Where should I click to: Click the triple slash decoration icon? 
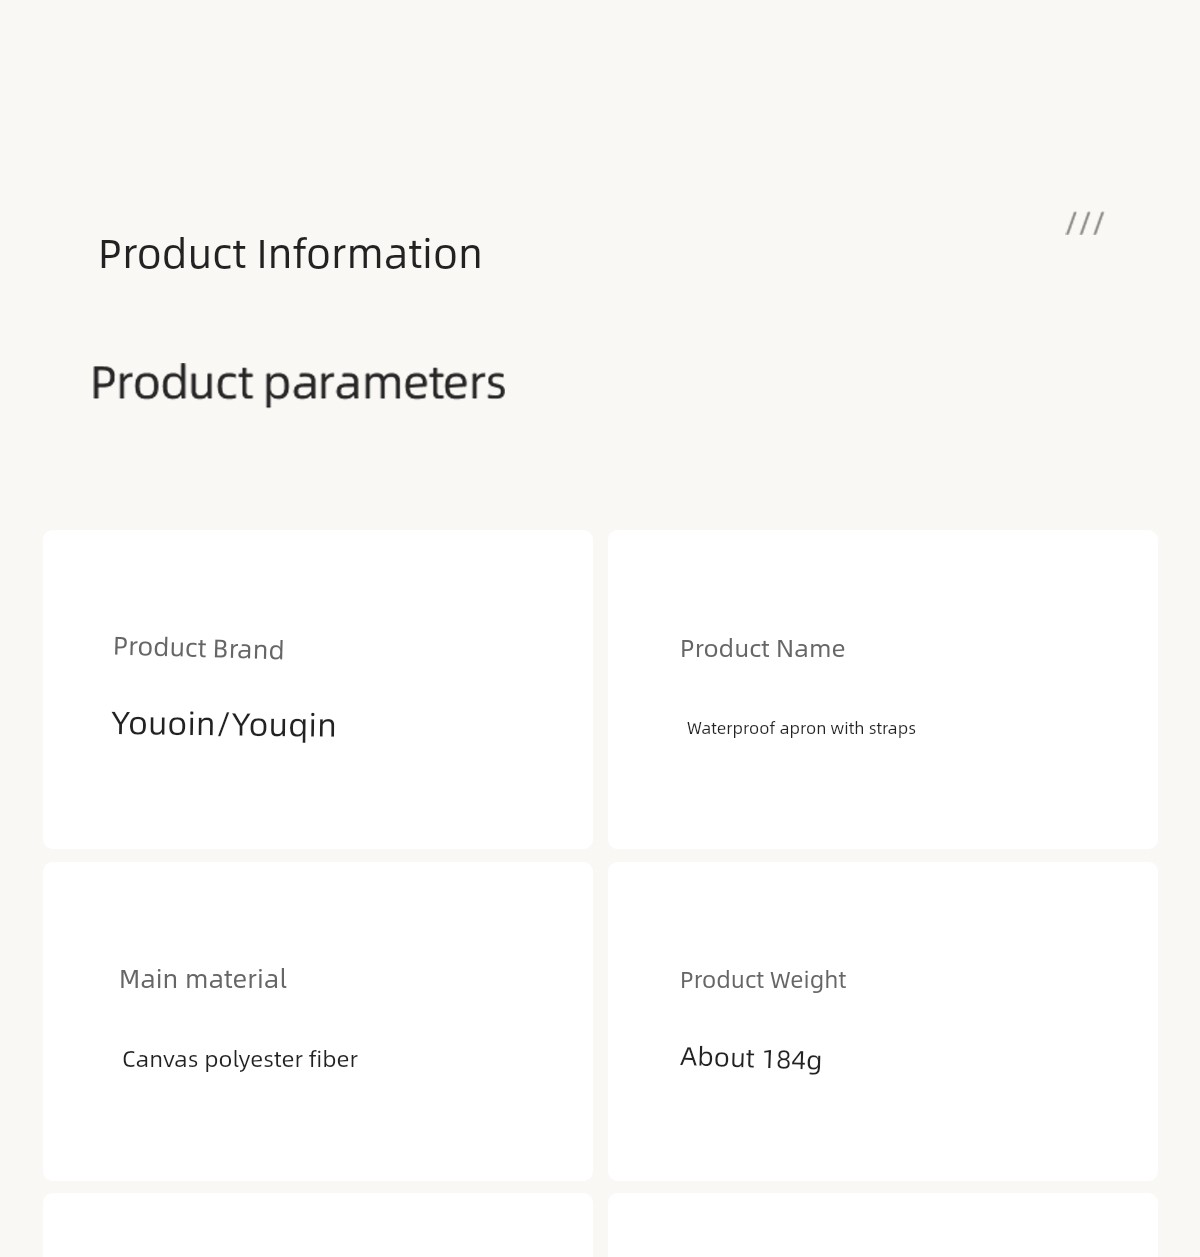(x=1085, y=223)
